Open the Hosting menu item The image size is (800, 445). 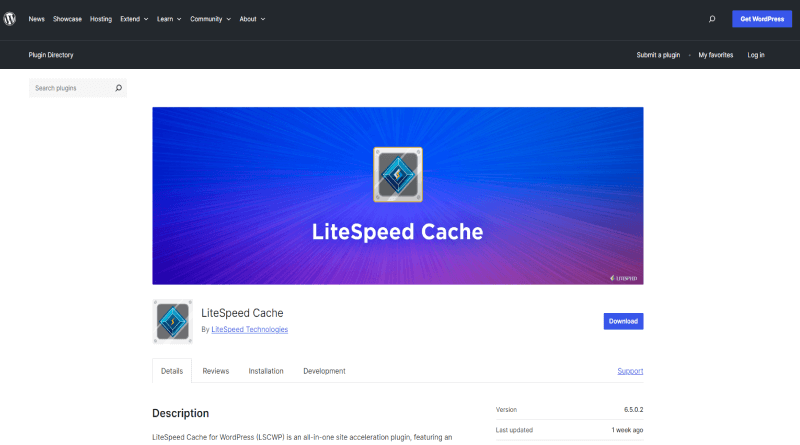pos(101,19)
